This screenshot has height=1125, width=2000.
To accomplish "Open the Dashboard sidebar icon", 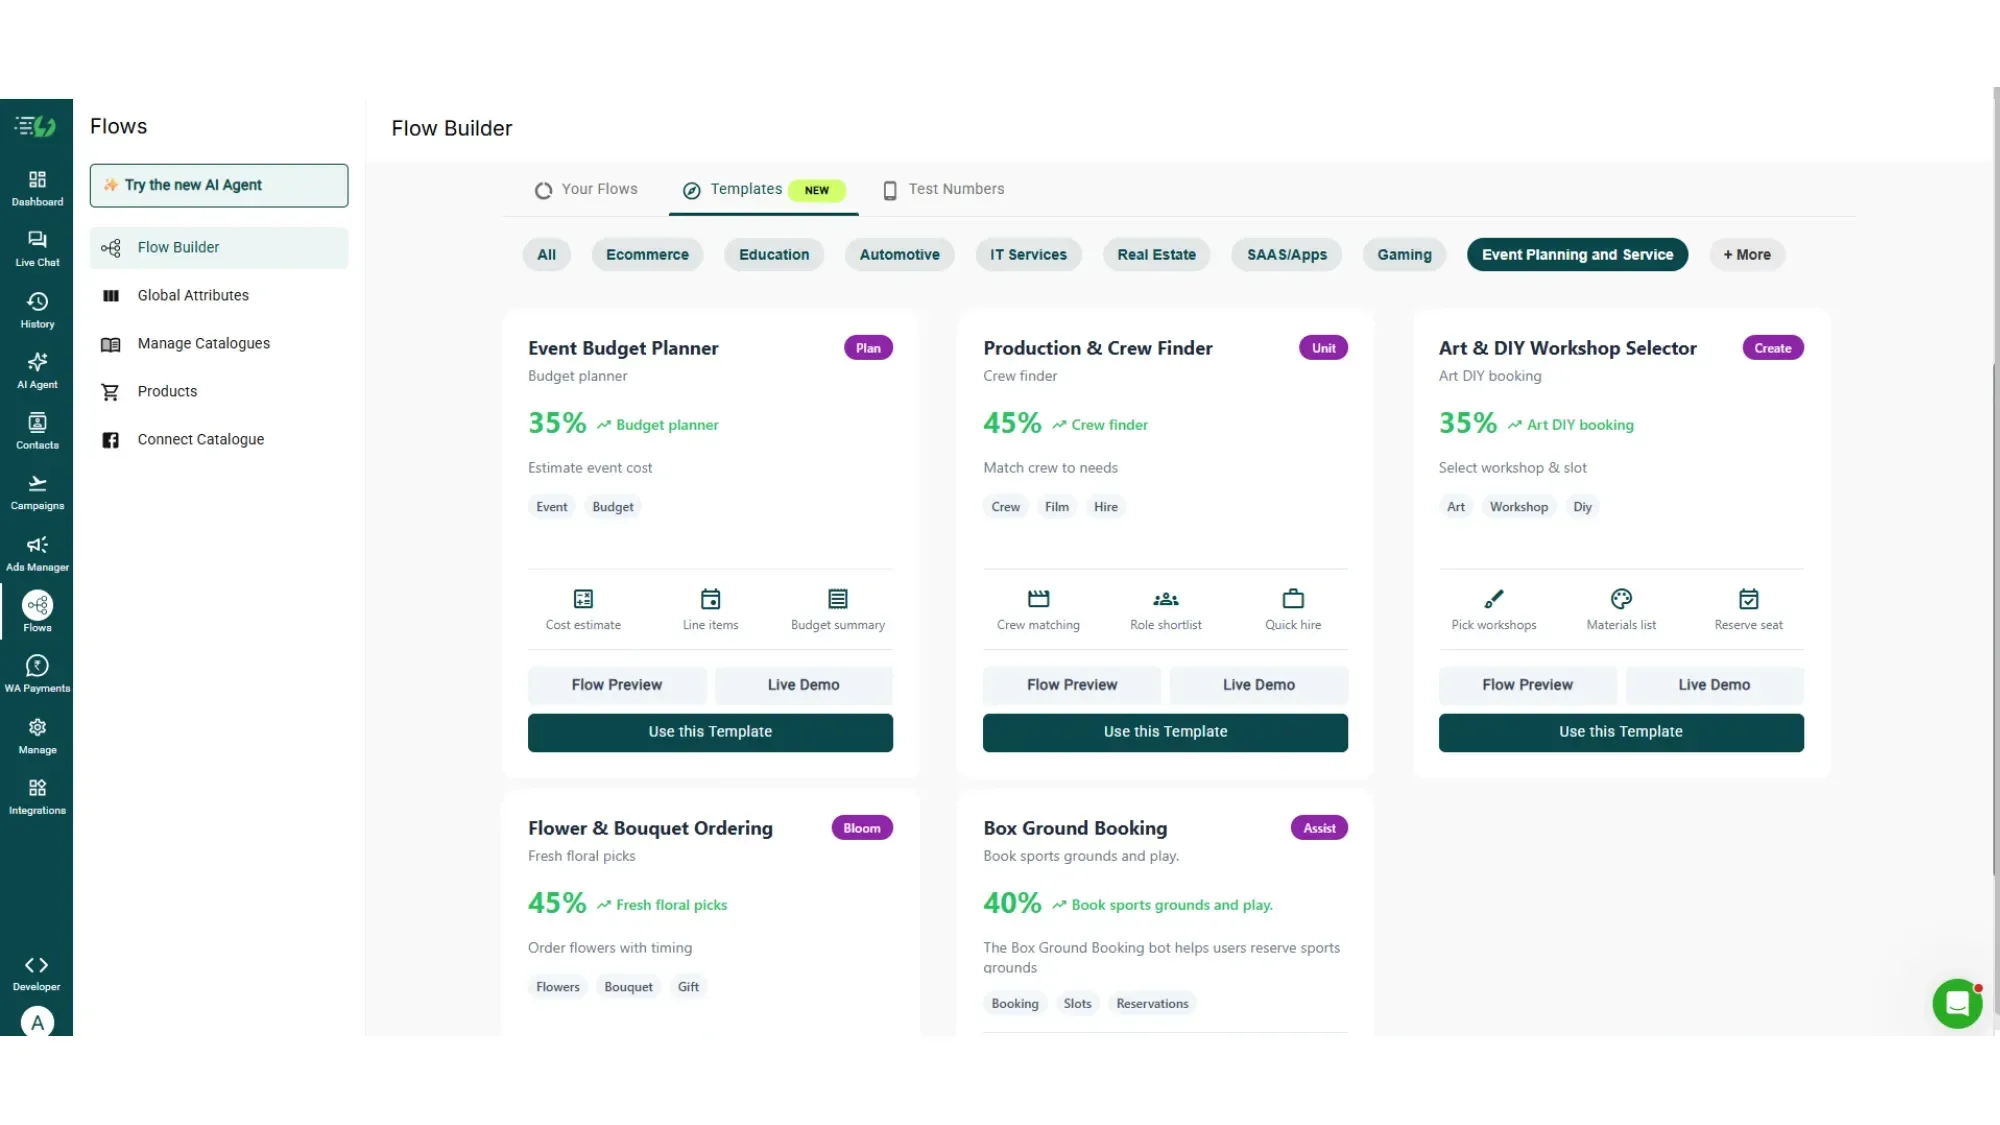I will pyautogui.click(x=37, y=188).
